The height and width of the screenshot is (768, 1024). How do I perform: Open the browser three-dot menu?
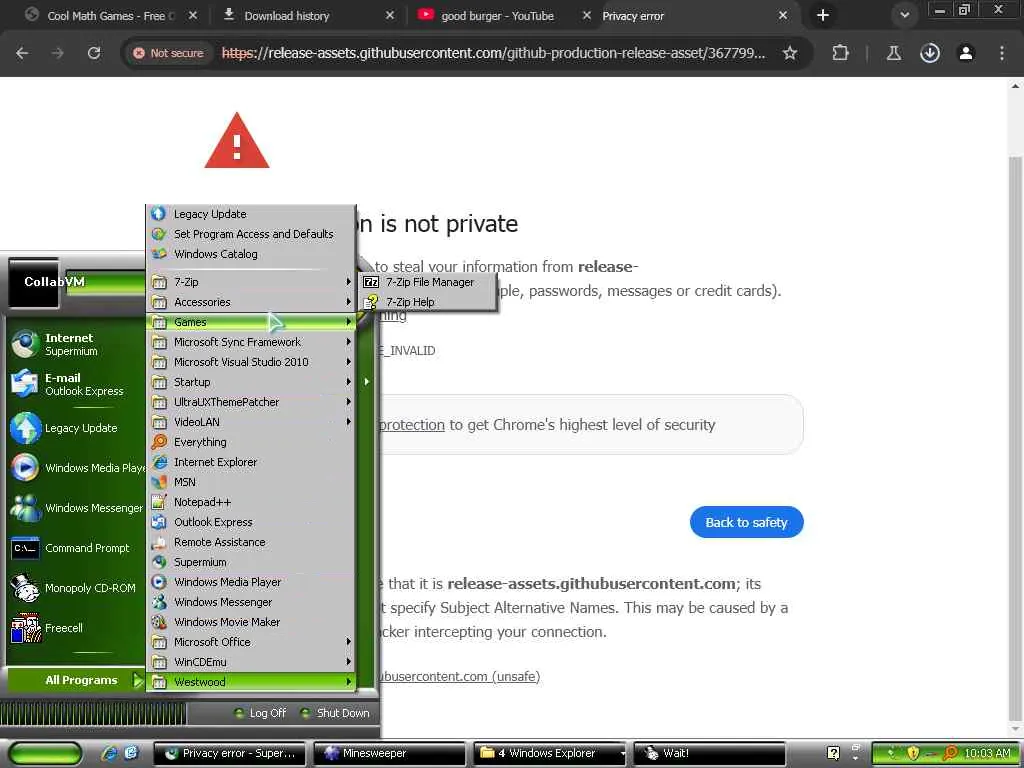[x=1002, y=53]
